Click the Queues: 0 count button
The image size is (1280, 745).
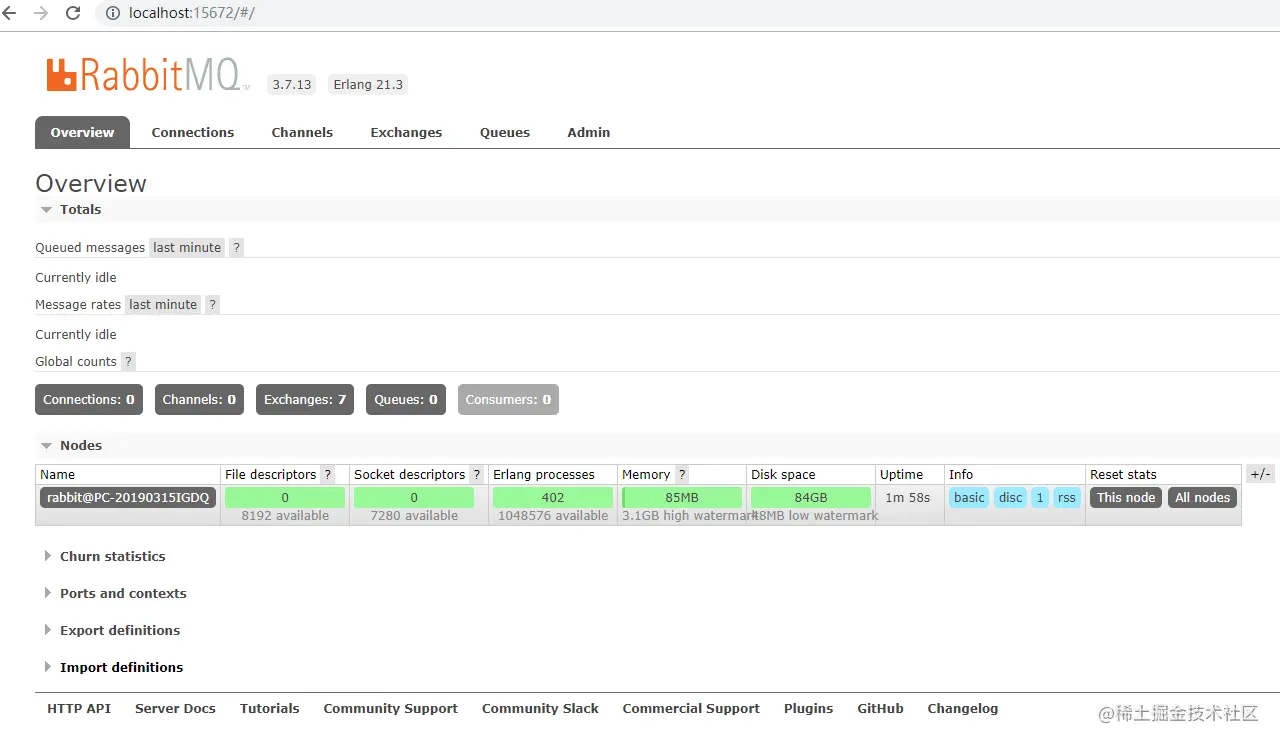pyautogui.click(x=406, y=400)
